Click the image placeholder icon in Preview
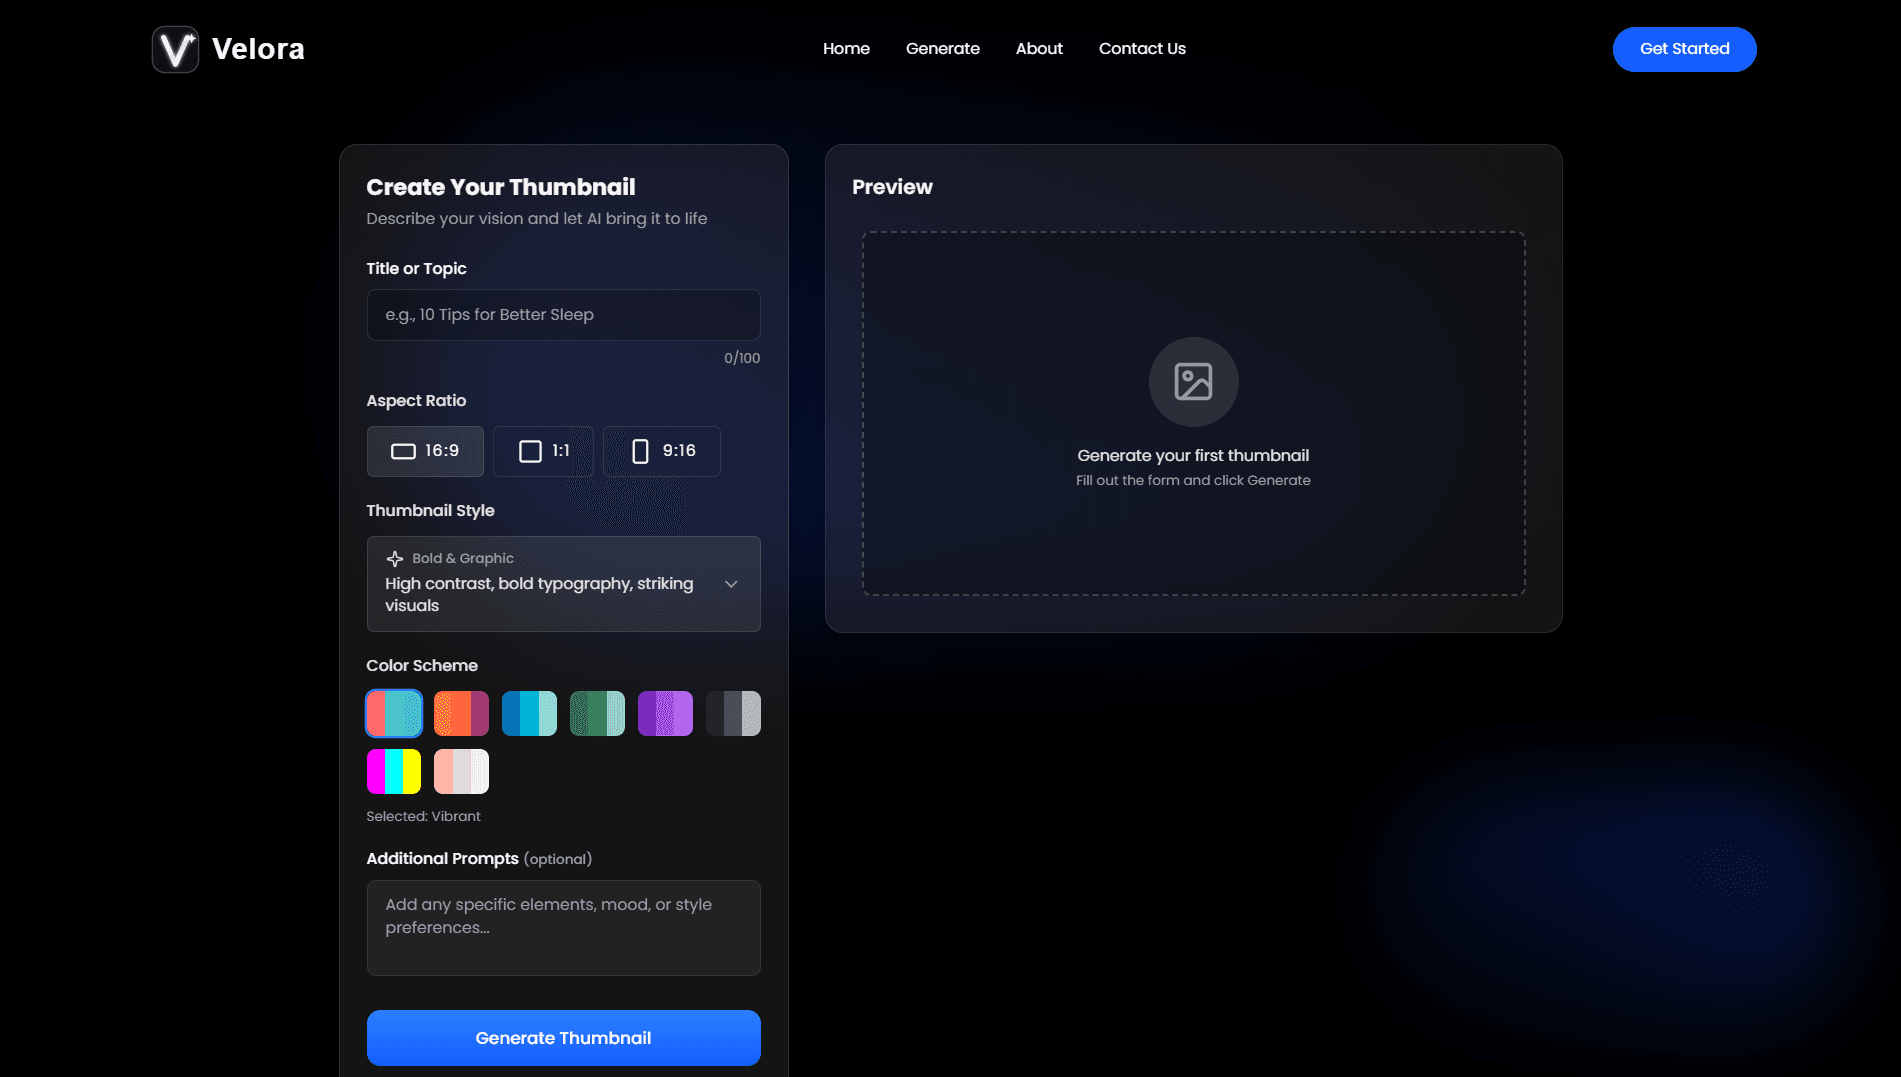1901x1077 pixels. [x=1193, y=382]
